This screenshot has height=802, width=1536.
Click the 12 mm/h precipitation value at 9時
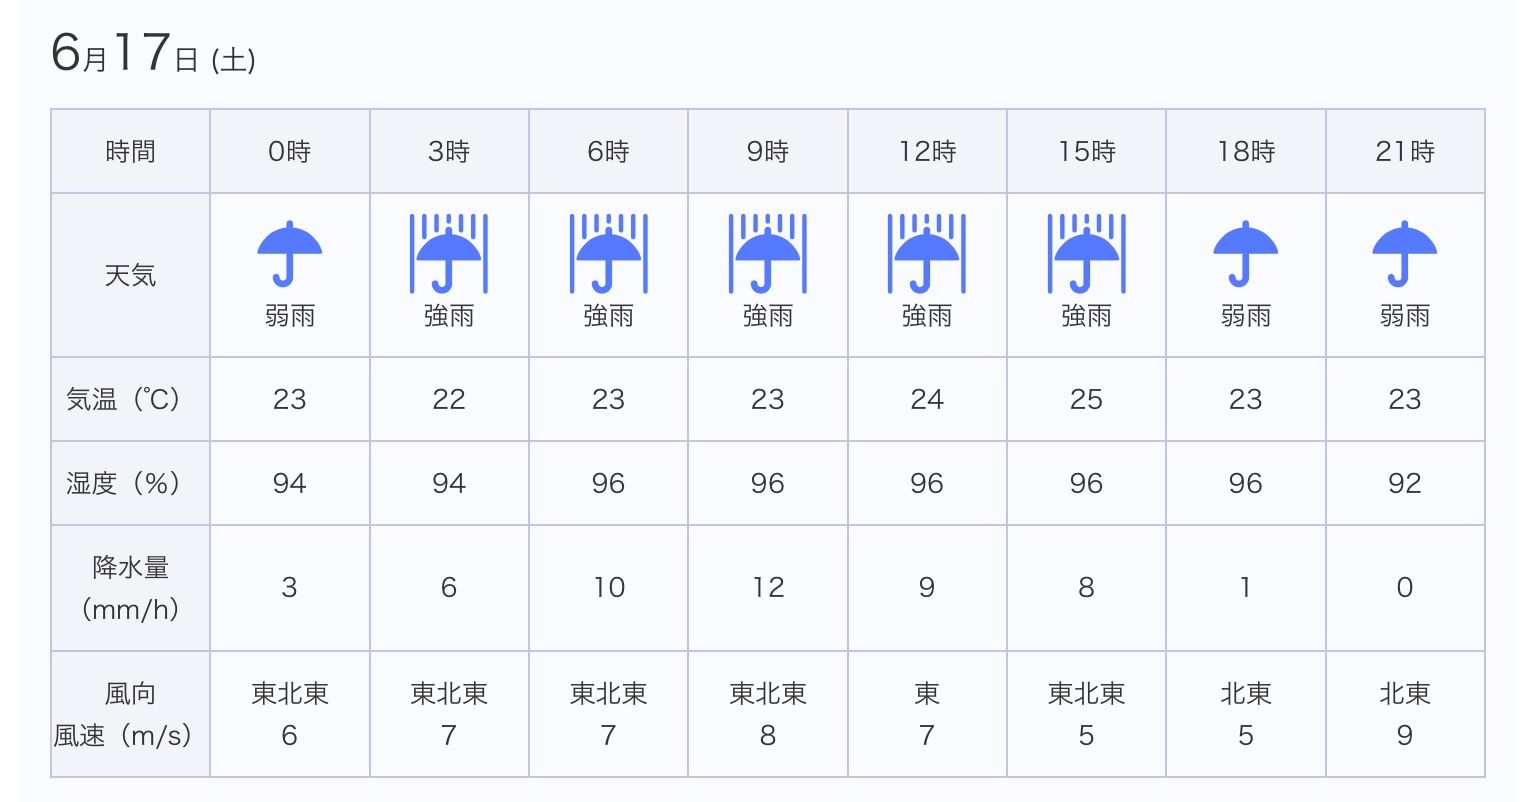tap(767, 588)
